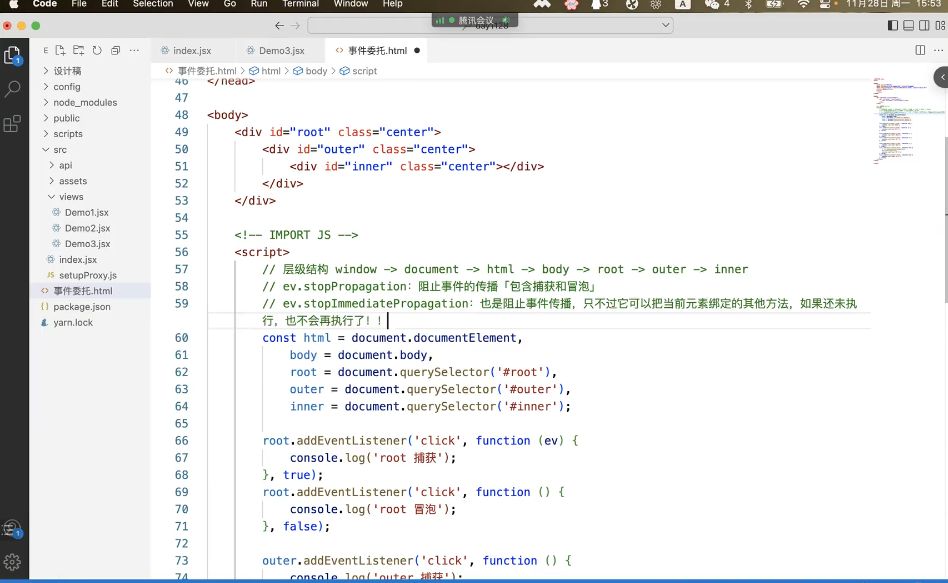
Task: Click the html breadcrumb segment
Action: (265, 71)
